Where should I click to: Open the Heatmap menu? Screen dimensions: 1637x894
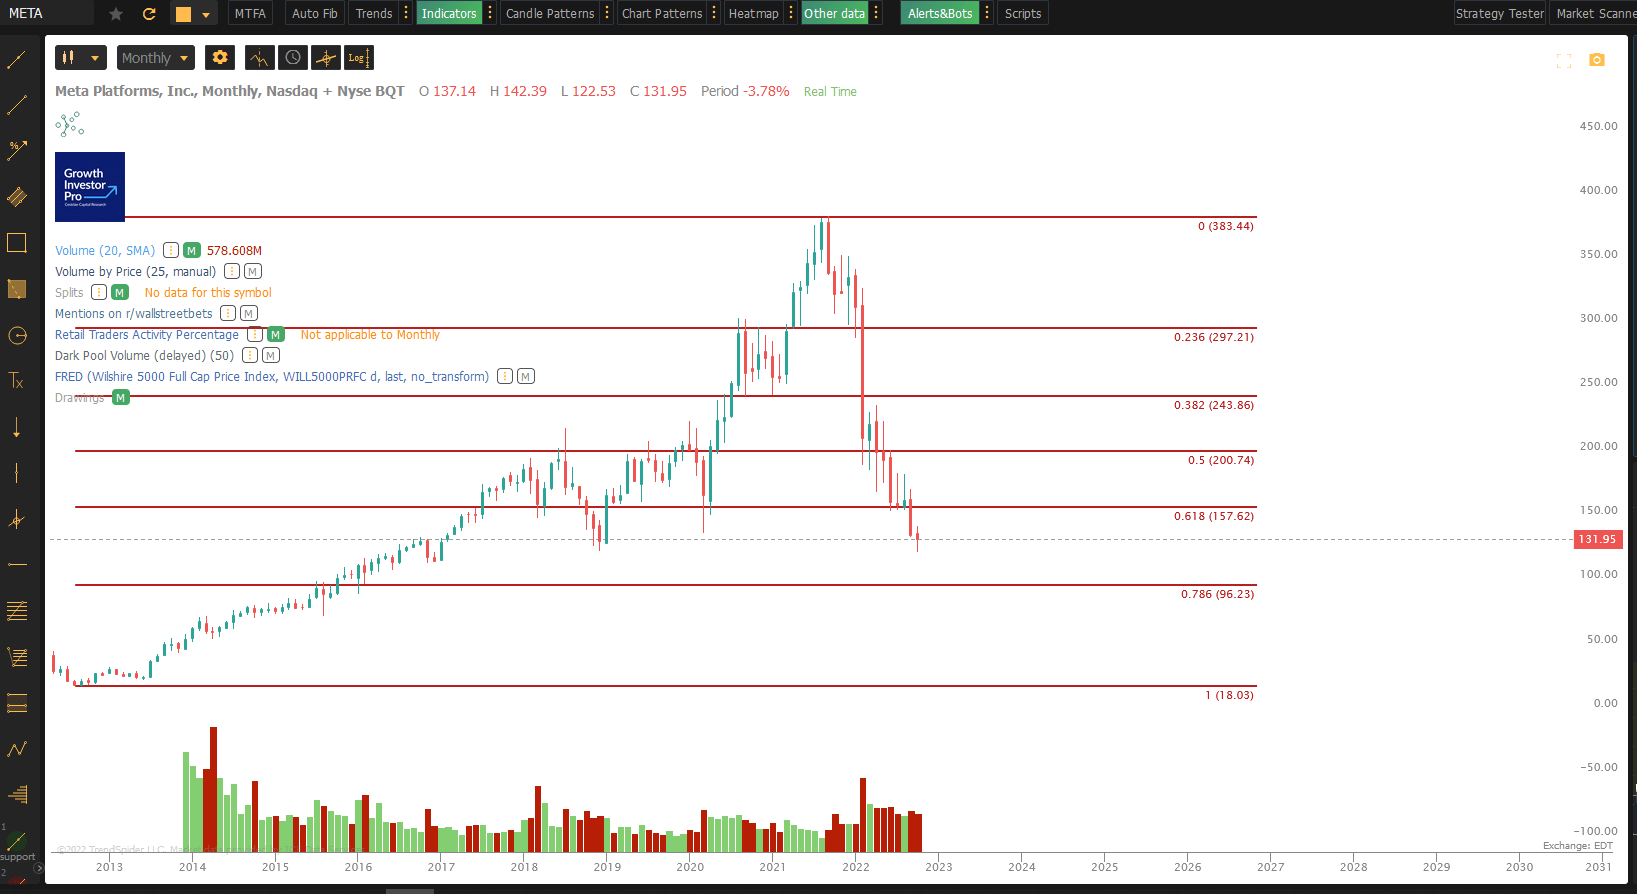coord(754,13)
